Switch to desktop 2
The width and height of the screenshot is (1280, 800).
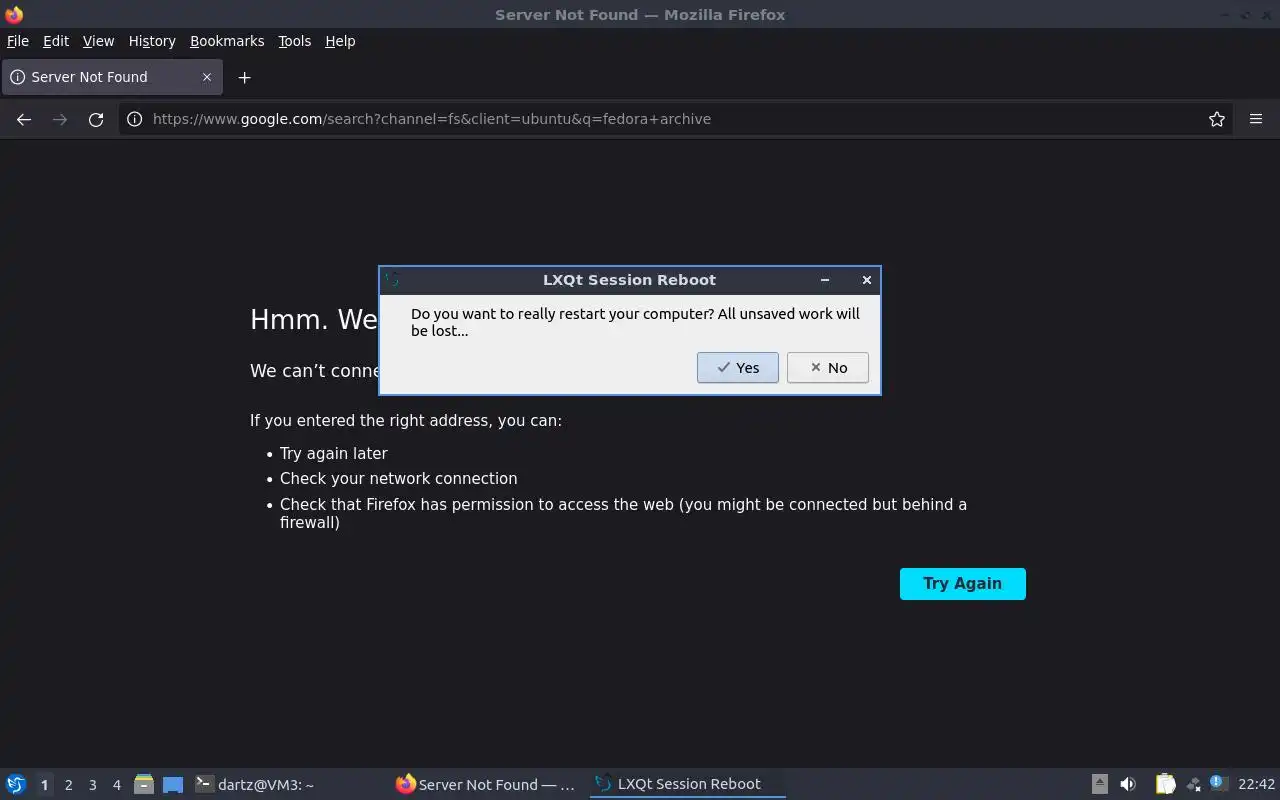point(68,785)
